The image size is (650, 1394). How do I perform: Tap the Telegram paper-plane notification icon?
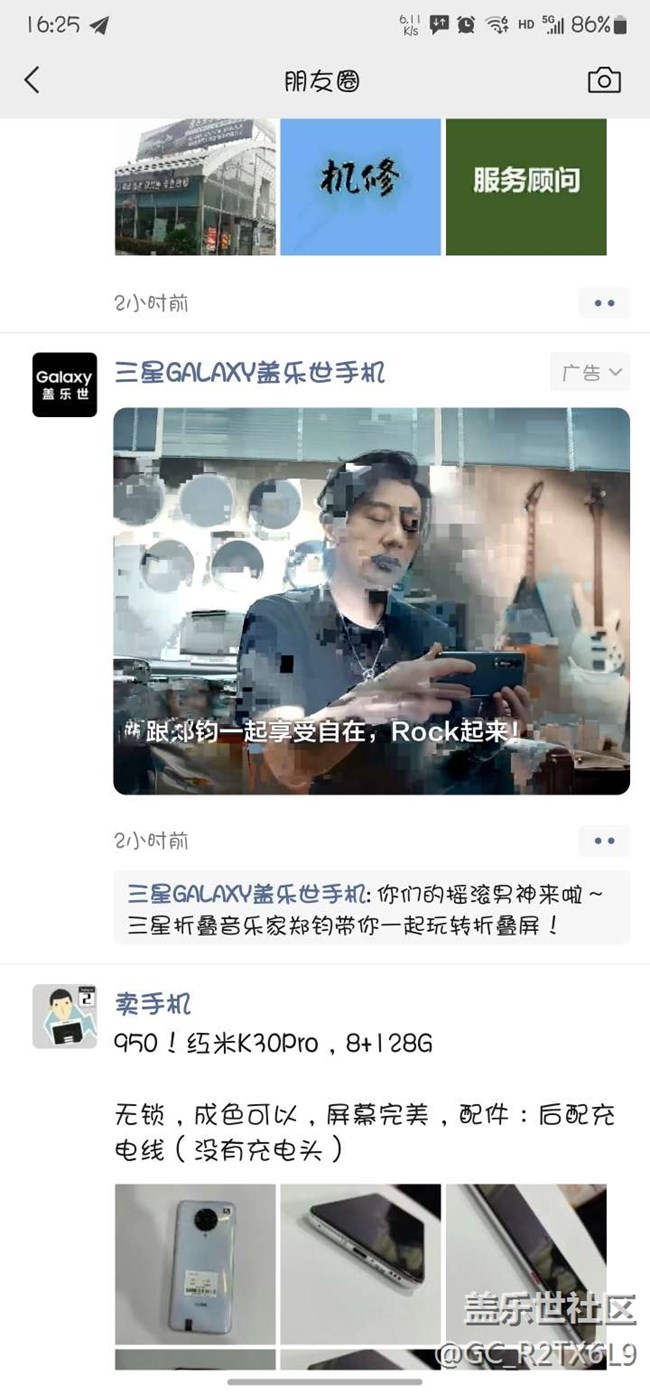click(x=99, y=25)
